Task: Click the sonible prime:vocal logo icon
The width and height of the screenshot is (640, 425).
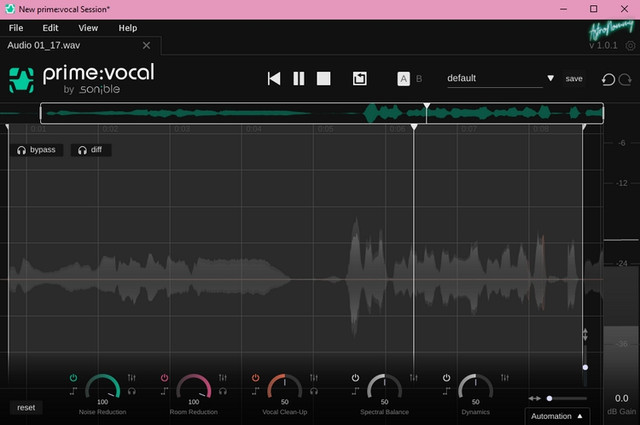Action: click(x=21, y=80)
